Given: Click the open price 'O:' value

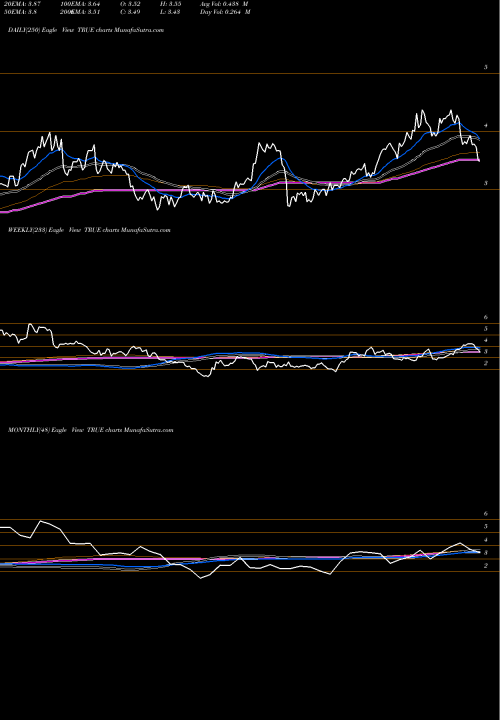Looking at the screenshot, I should (x=130, y=4).
